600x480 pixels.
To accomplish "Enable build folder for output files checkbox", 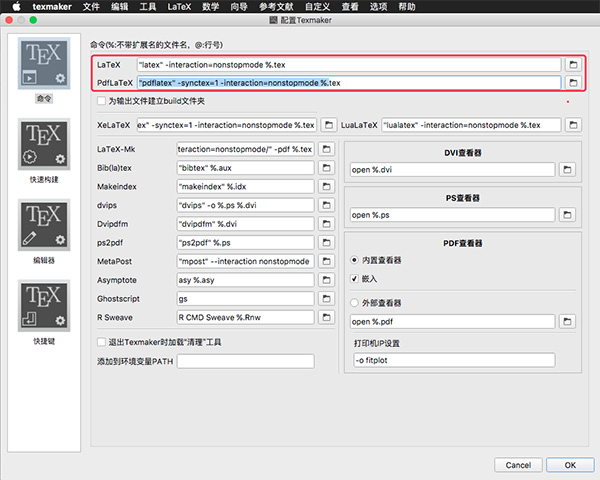I will [101, 101].
